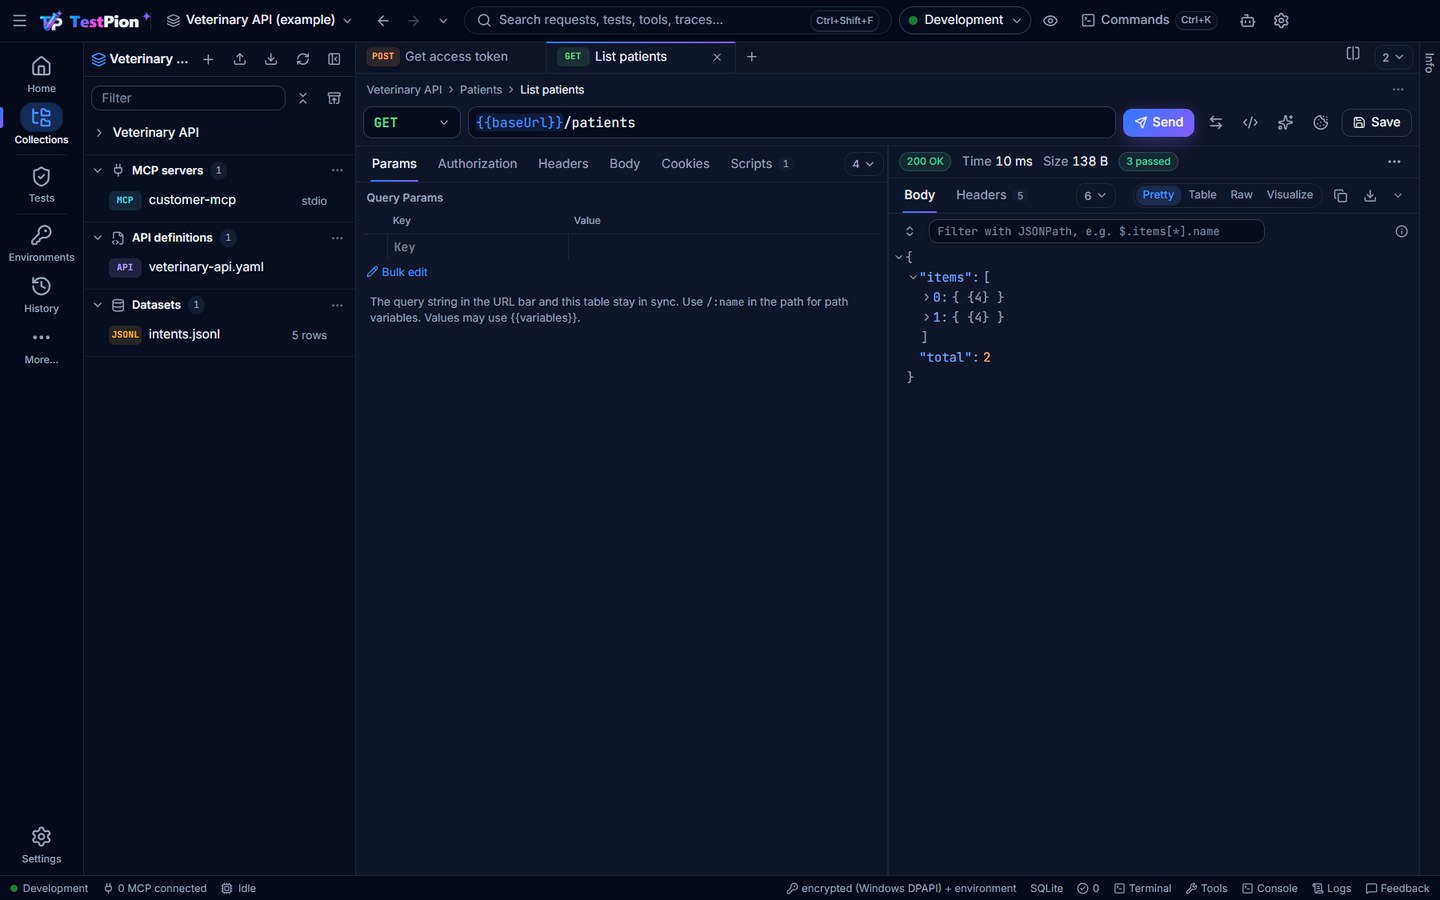Click the request URL field
1440x900 pixels.
click(x=791, y=122)
